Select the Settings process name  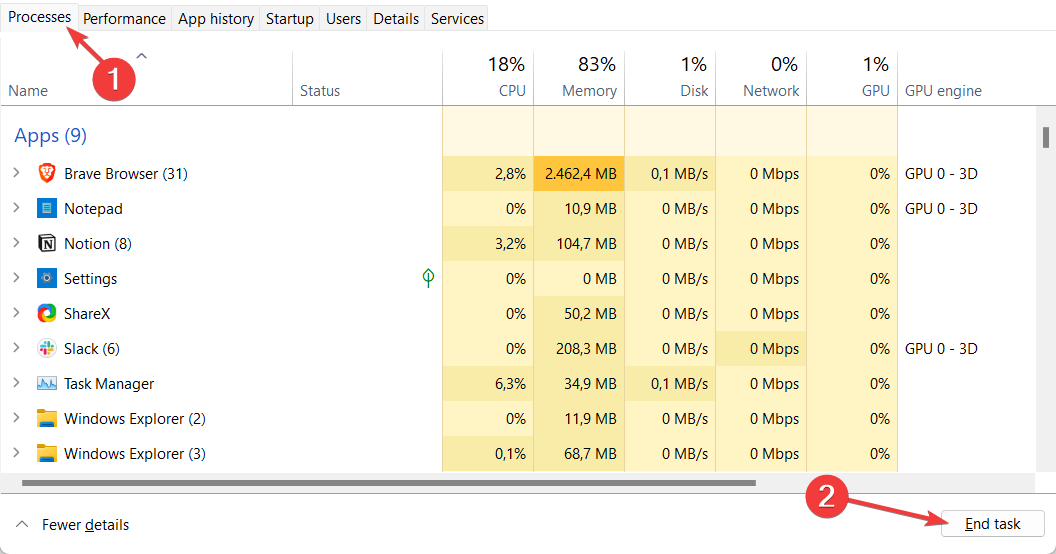pos(90,279)
